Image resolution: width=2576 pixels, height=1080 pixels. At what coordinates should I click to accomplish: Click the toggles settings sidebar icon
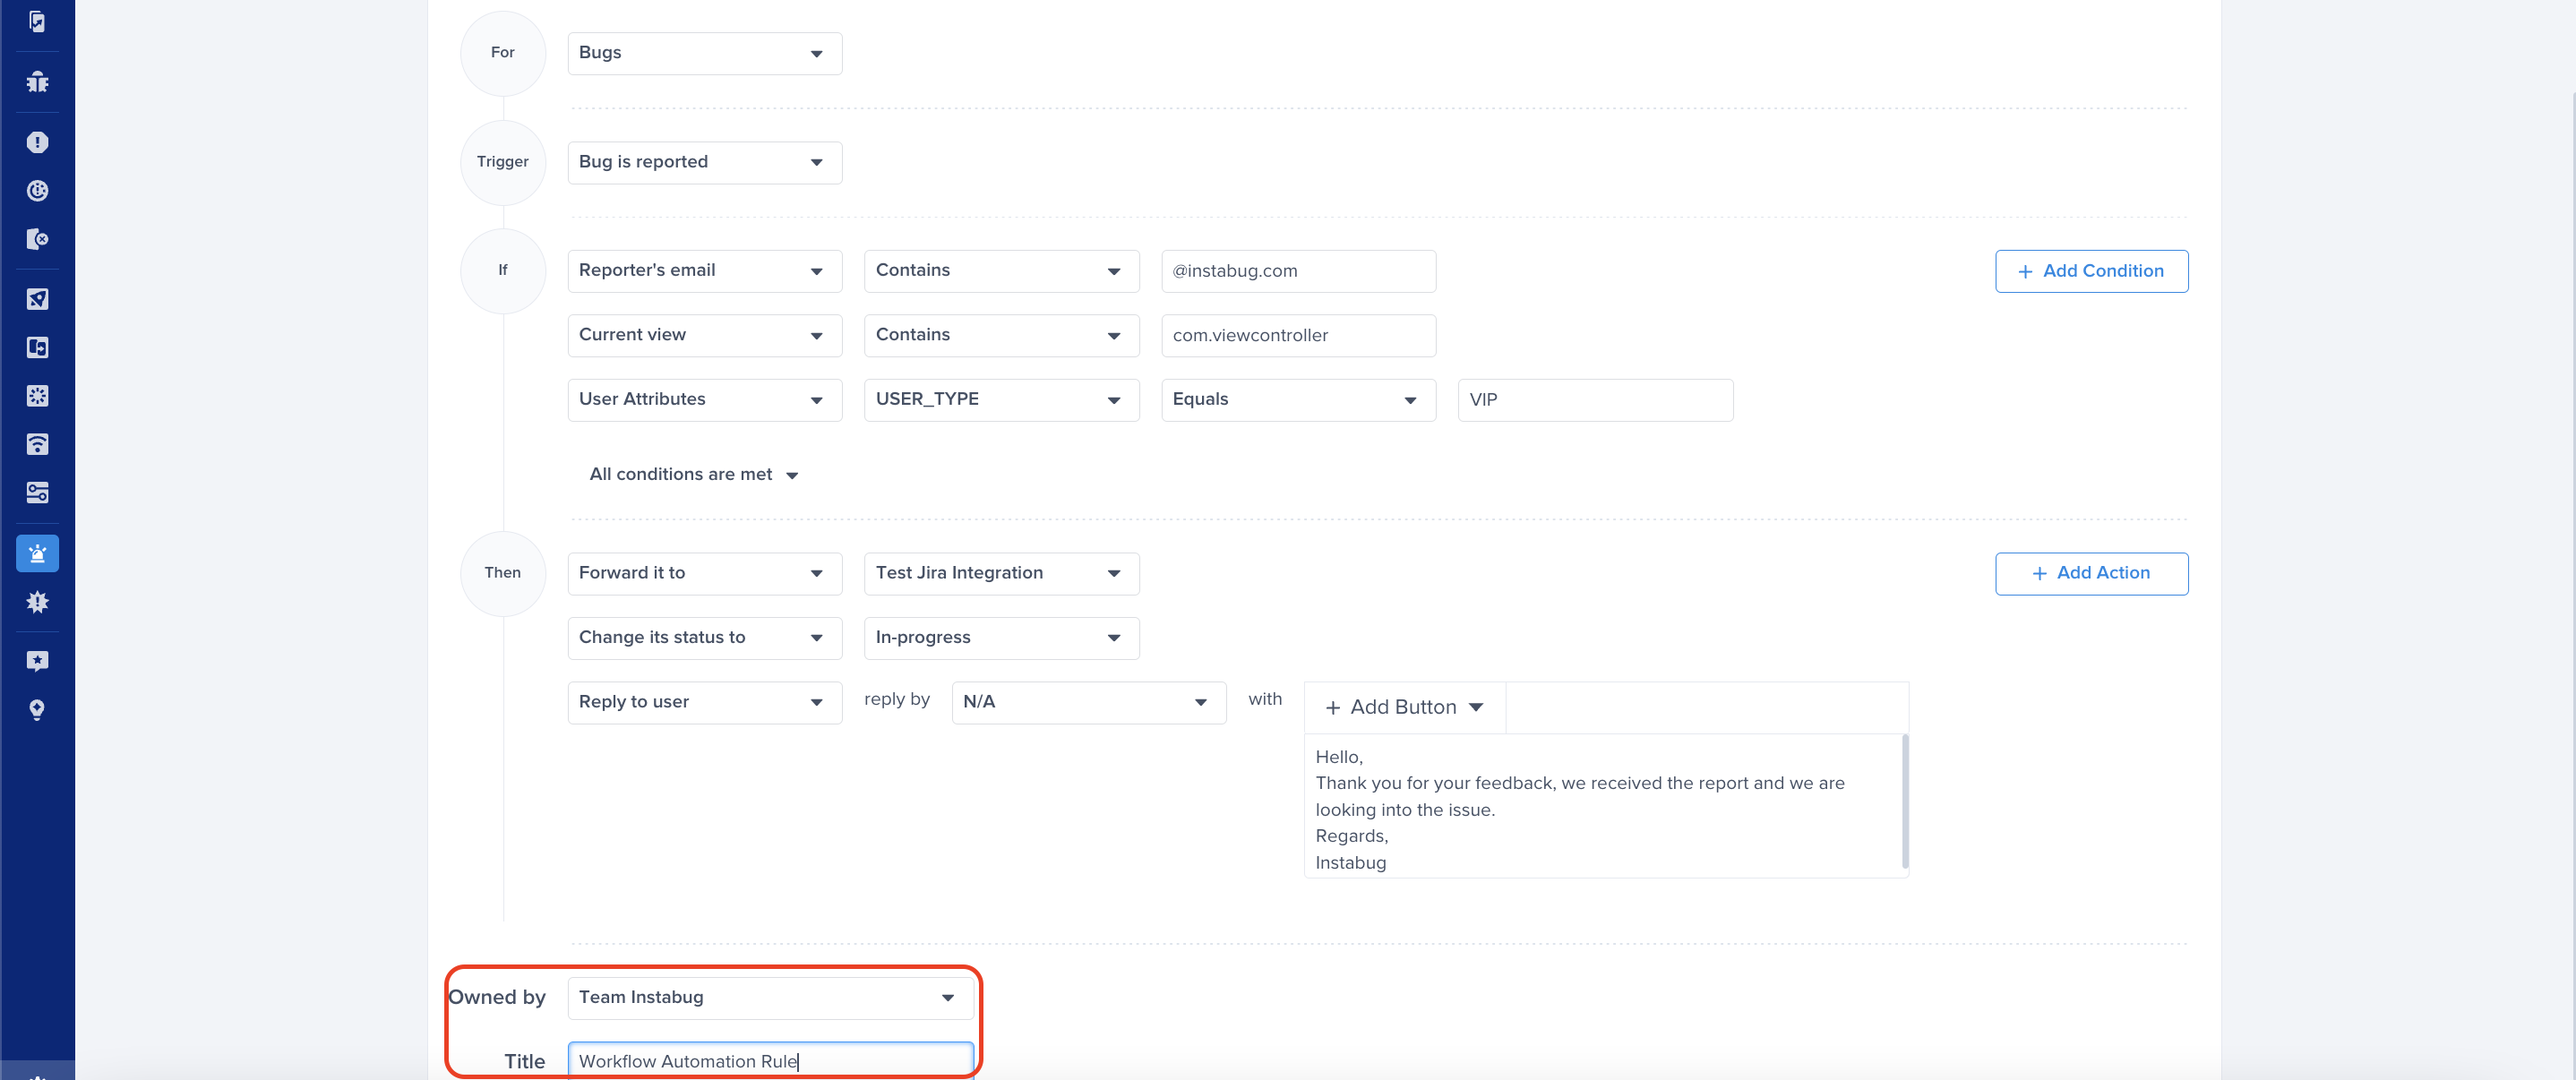[x=37, y=492]
